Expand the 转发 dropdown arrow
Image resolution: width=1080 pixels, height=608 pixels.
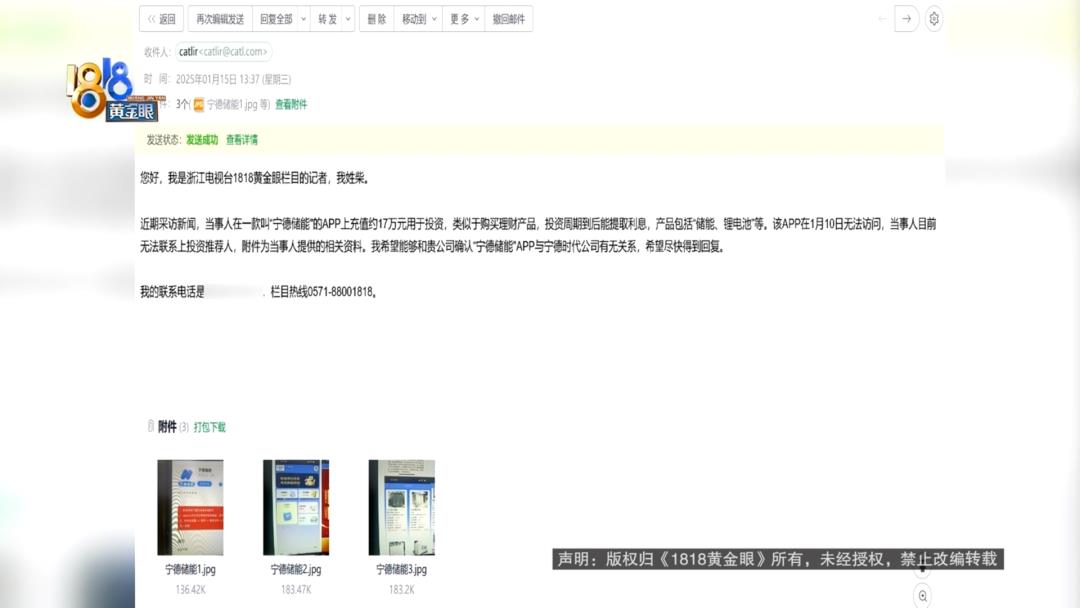[348, 19]
